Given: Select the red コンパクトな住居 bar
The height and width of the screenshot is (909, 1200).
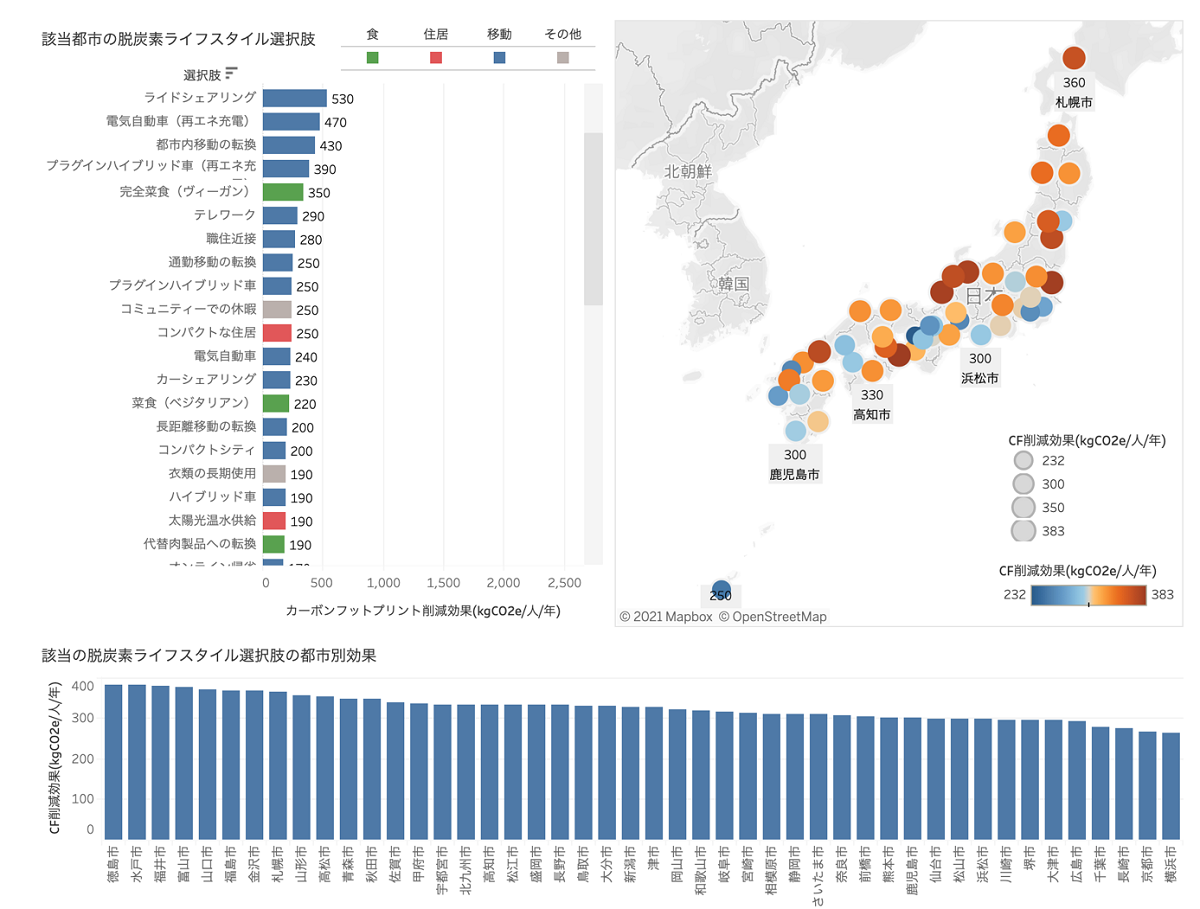Looking at the screenshot, I should pos(276,333).
